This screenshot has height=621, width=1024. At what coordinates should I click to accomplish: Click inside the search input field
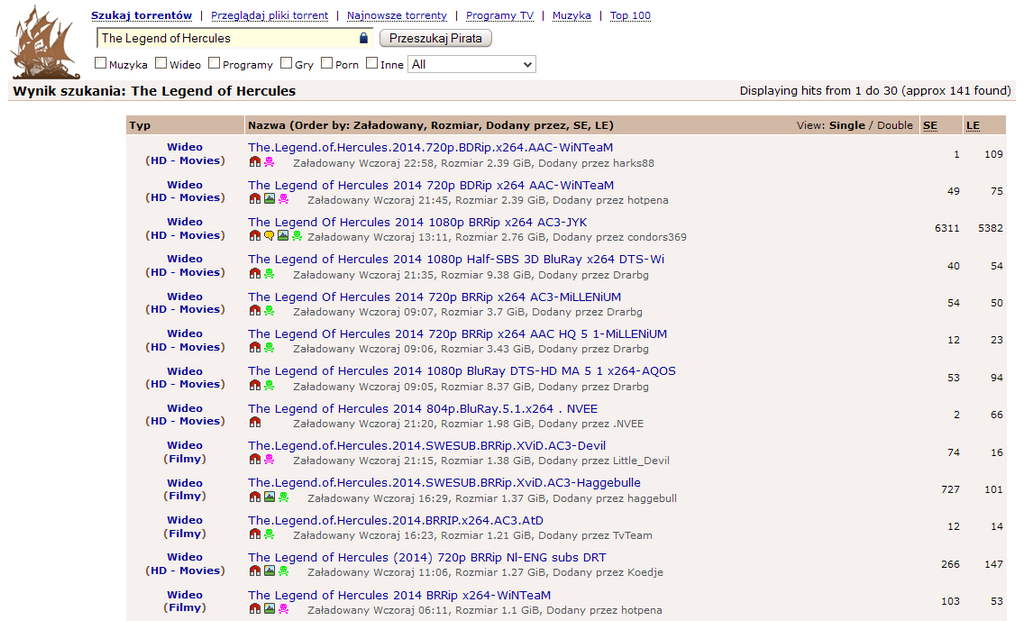(220, 37)
